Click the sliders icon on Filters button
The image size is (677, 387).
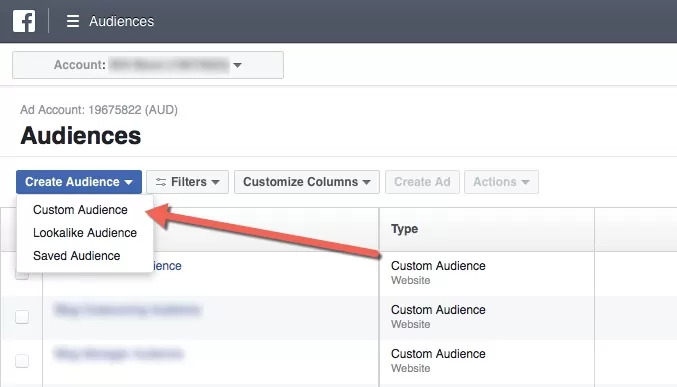pyautogui.click(x=161, y=182)
